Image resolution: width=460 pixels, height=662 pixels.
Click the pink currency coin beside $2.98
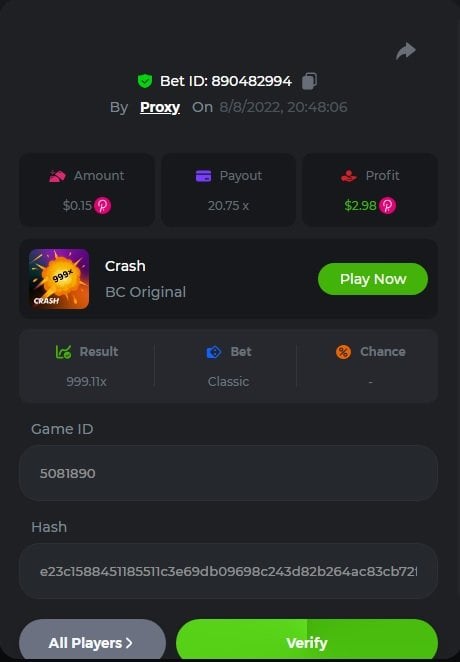click(387, 206)
